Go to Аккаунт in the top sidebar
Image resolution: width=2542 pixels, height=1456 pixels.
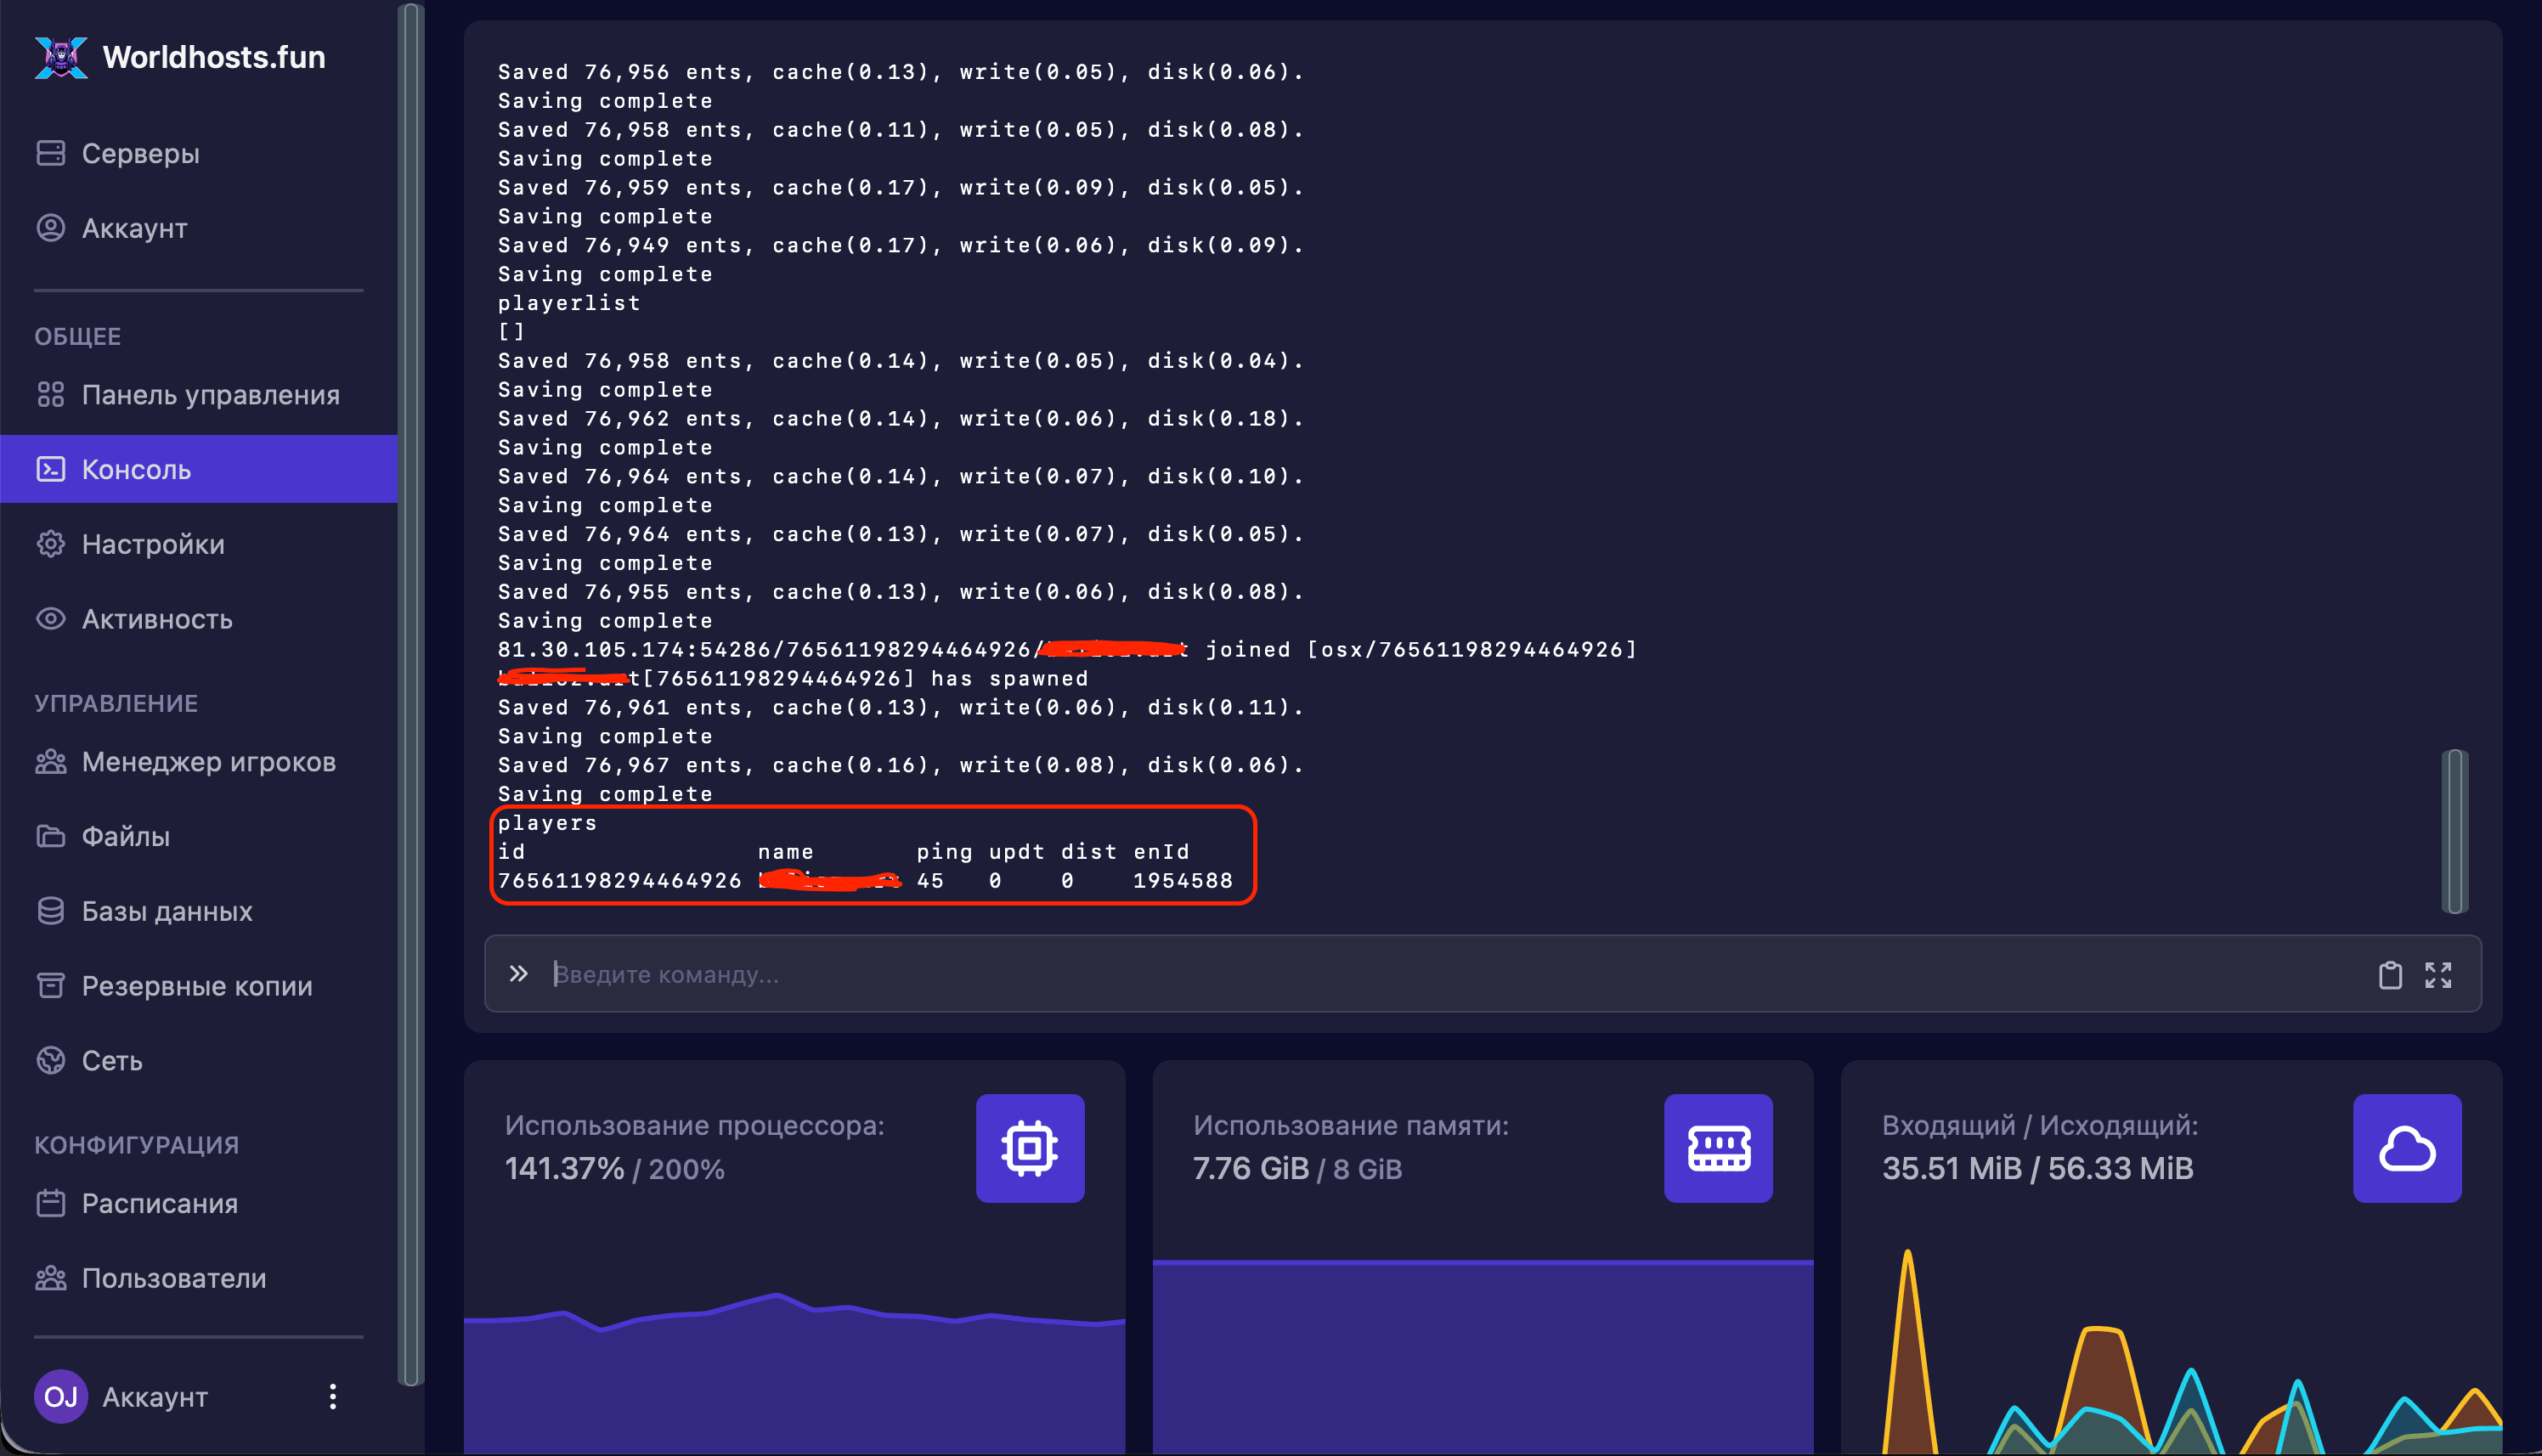pos(199,228)
